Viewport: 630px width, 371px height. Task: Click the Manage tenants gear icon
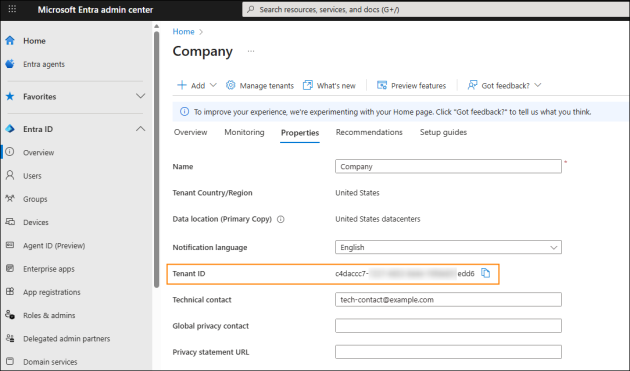[230, 85]
